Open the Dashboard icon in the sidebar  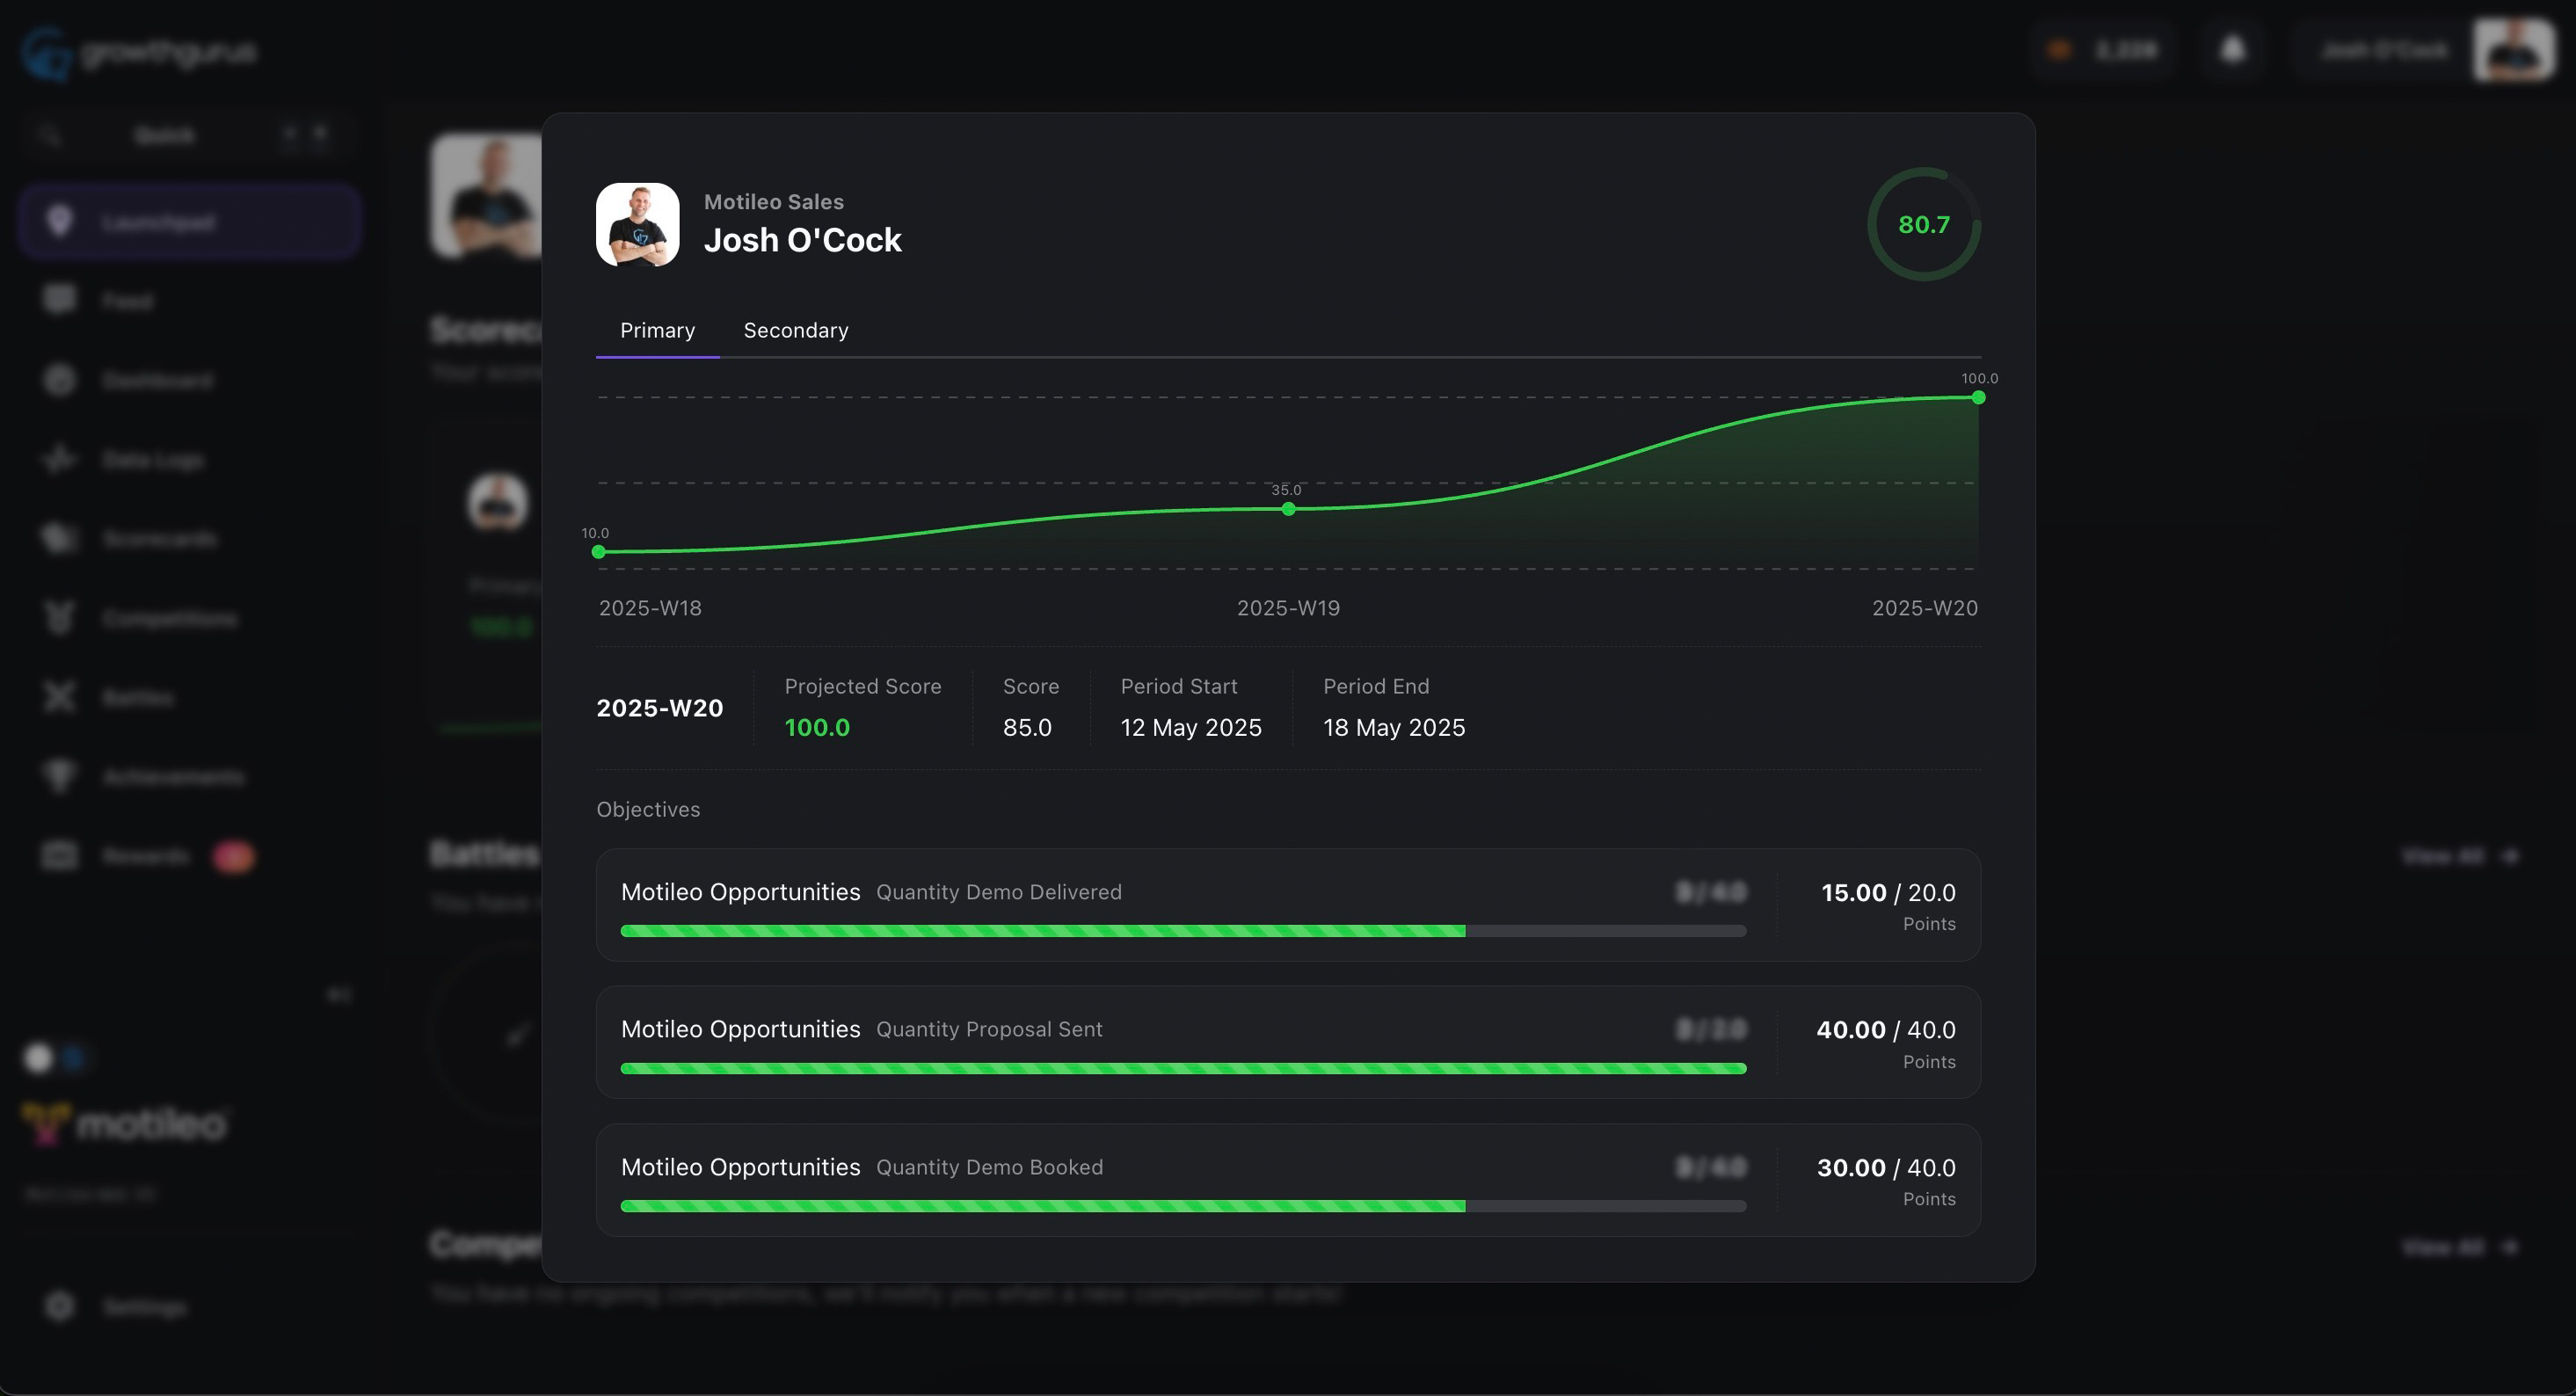tap(60, 380)
